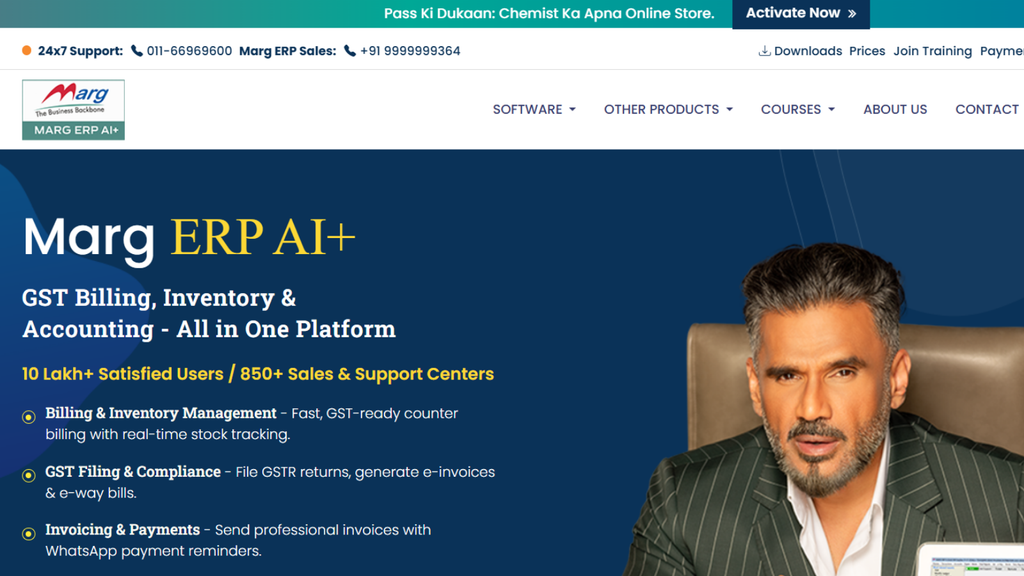Open the CONTACT menu item
This screenshot has height=576, width=1024.
[988, 109]
